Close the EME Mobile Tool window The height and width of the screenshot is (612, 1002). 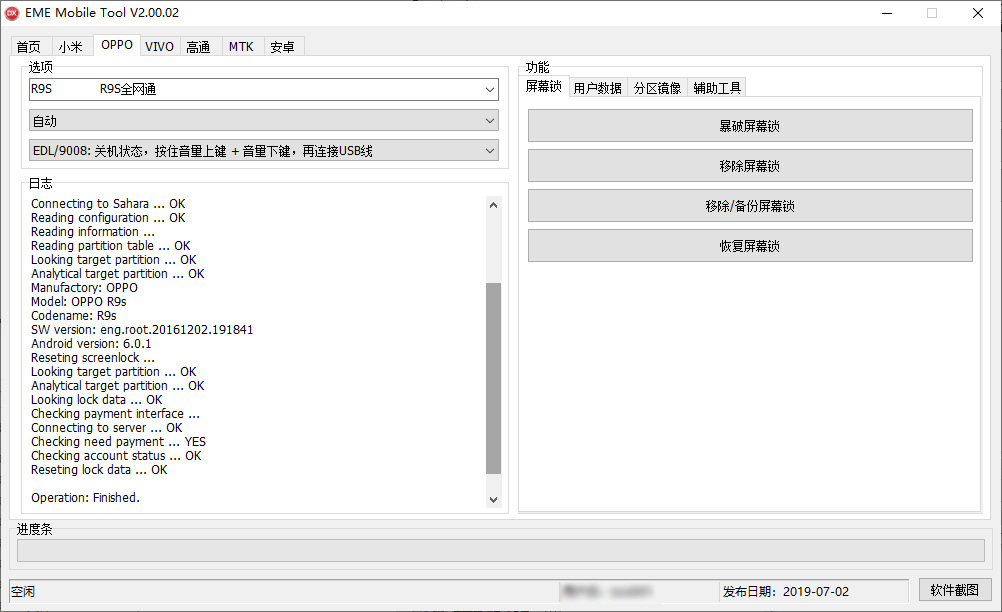click(x=978, y=13)
